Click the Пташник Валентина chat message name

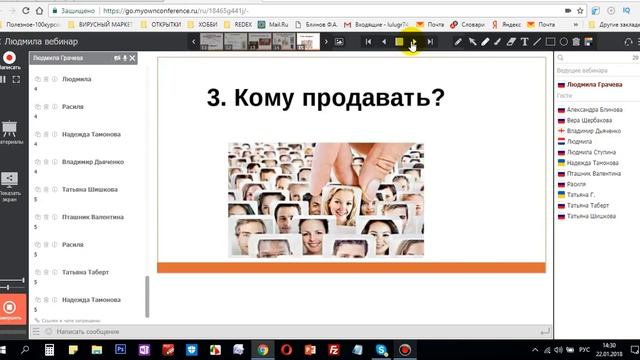pos(93,217)
